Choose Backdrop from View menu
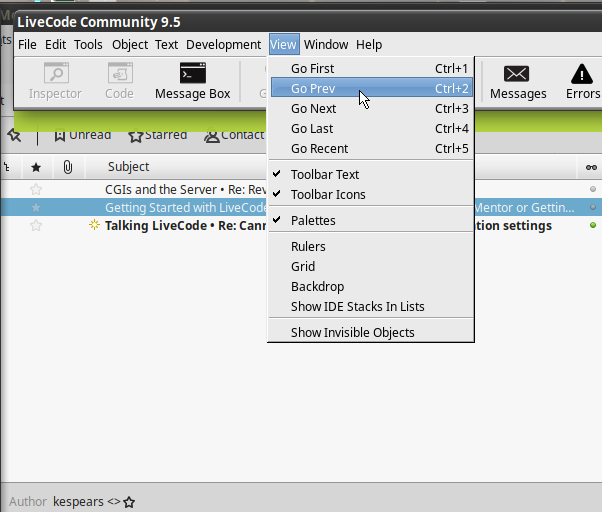Screen dimensions: 602x512 (x=371, y=286)
